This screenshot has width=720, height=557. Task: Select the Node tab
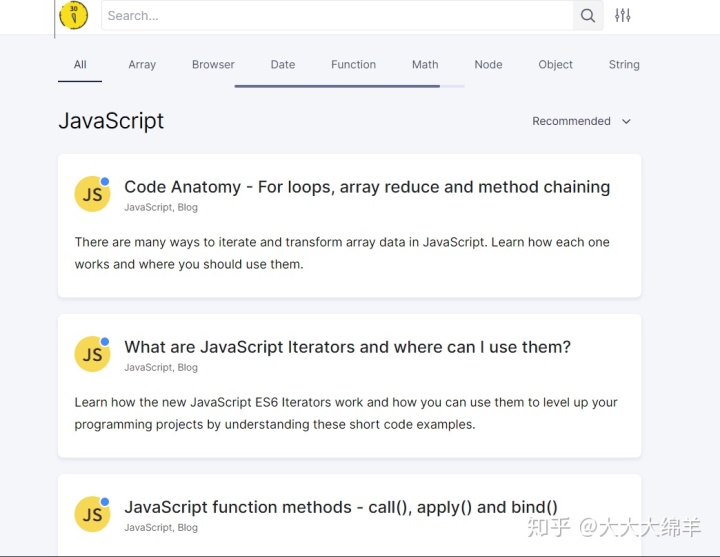pyautogui.click(x=488, y=65)
